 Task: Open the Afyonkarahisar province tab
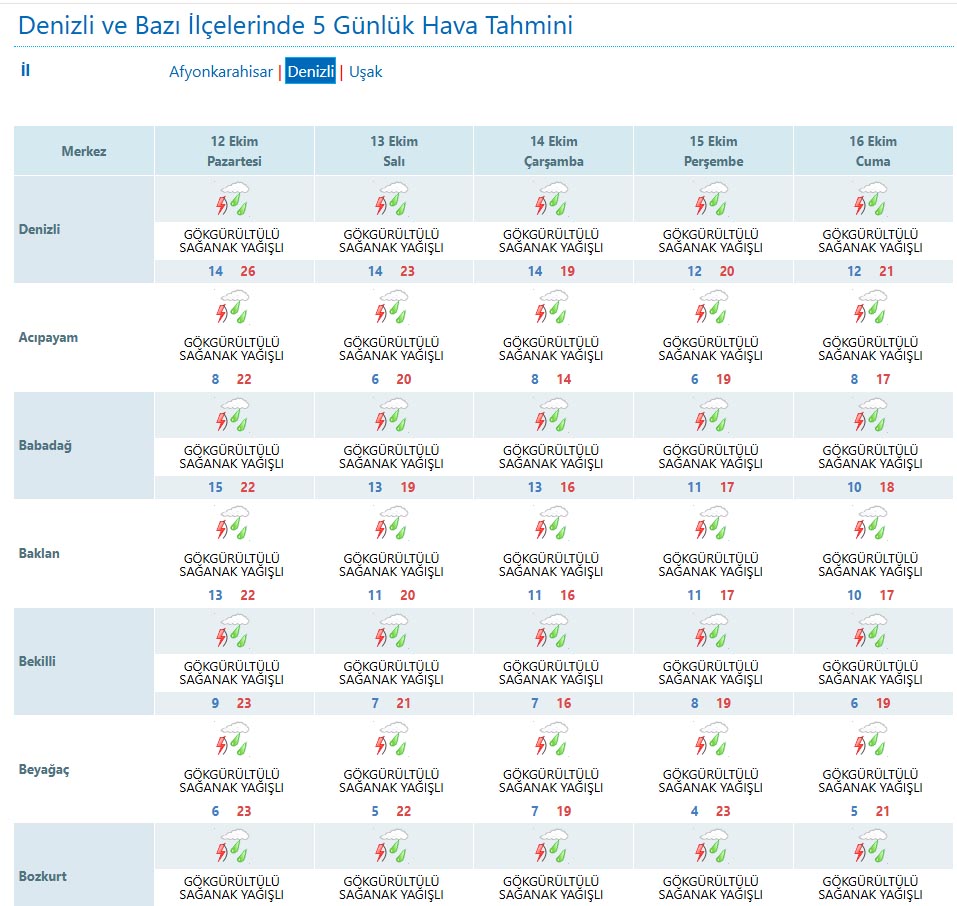tap(221, 72)
